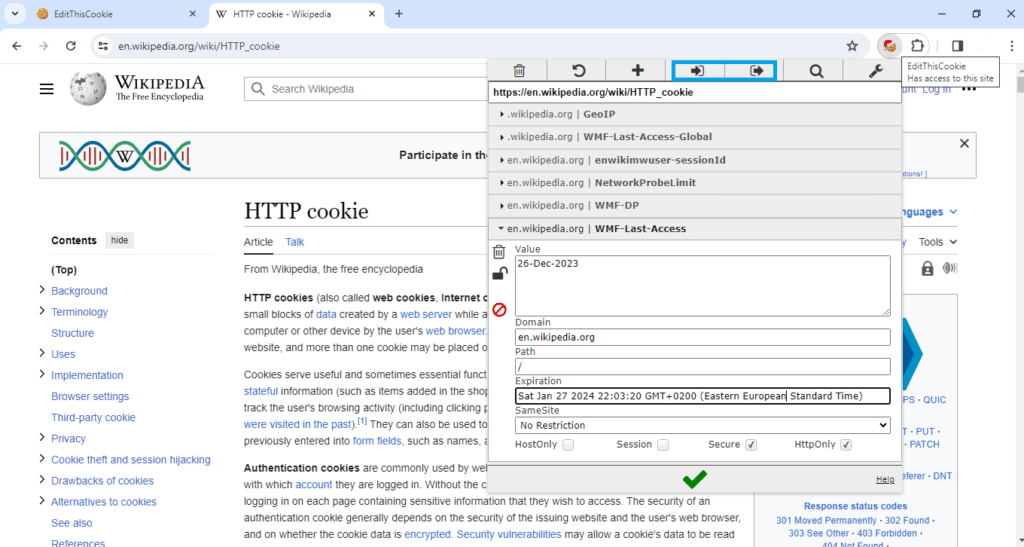The width and height of the screenshot is (1024, 547).
Task: Click the browser address bar URL
Action: pyautogui.click(x=199, y=46)
